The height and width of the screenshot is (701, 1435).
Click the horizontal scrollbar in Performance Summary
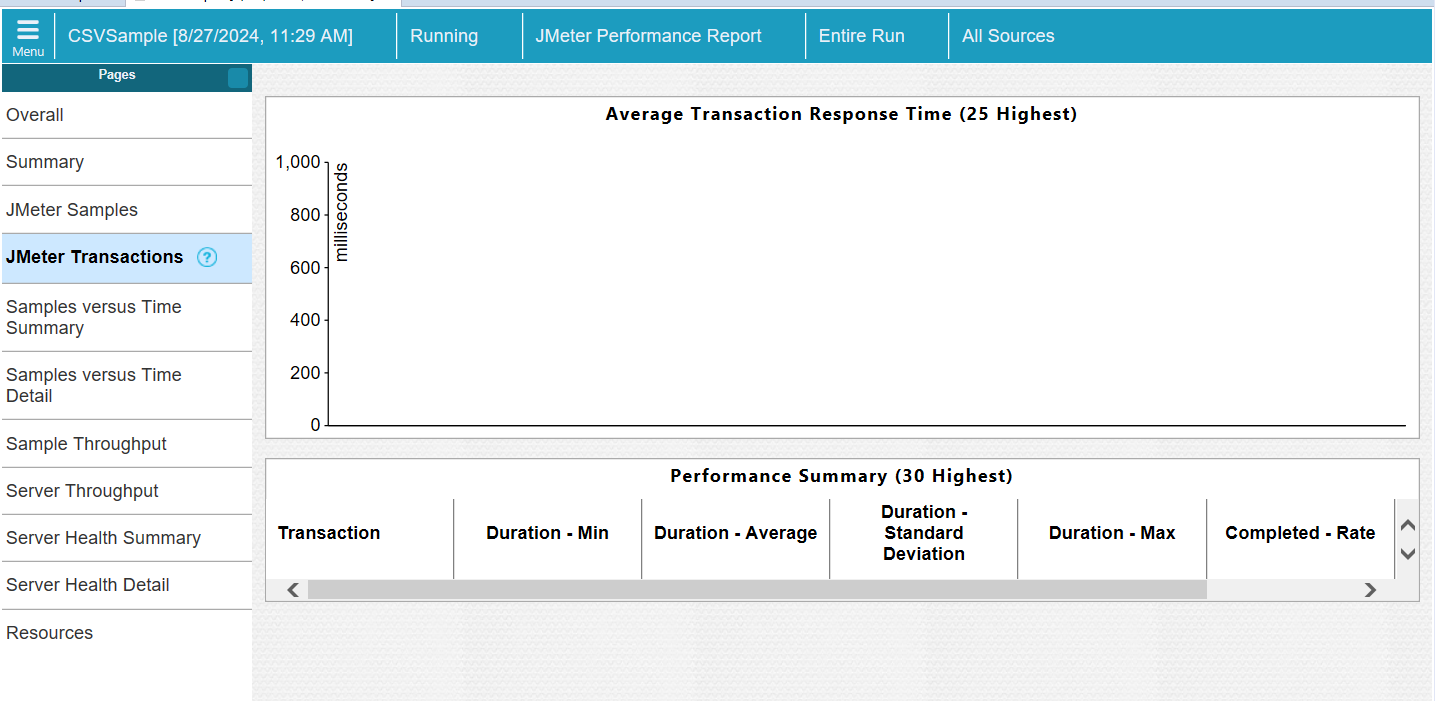coord(756,590)
